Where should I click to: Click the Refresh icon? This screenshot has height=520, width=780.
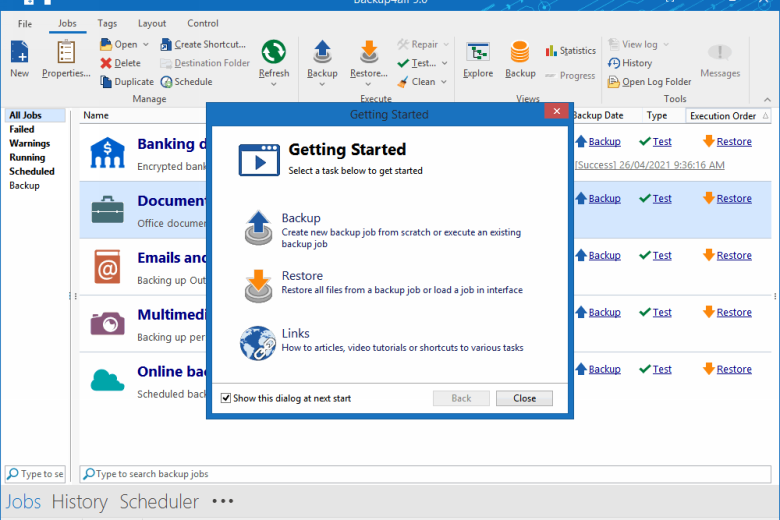pyautogui.click(x=274, y=52)
